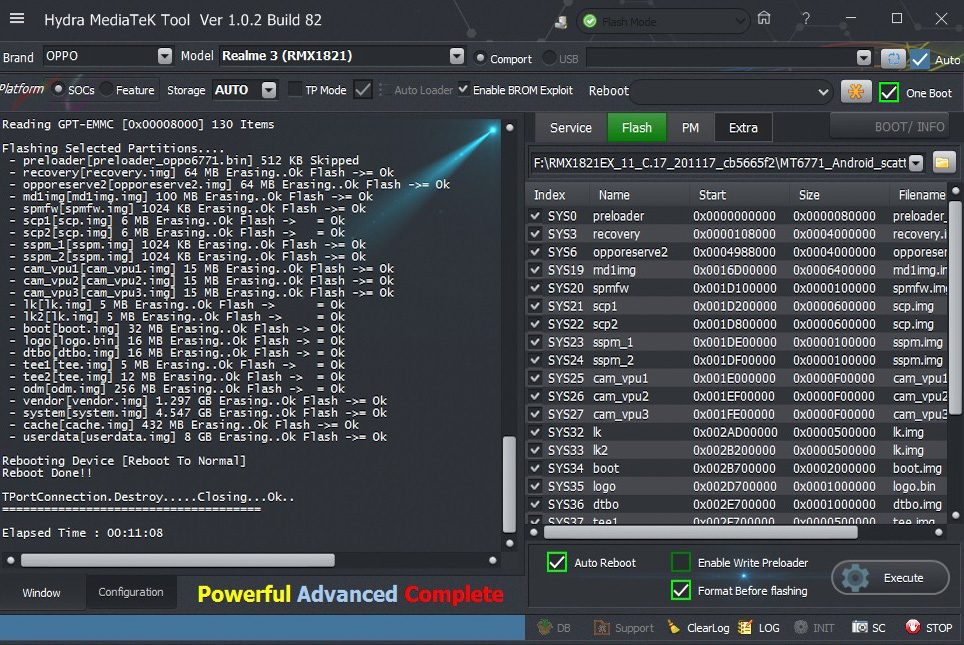Image resolution: width=964 pixels, height=645 pixels.
Task: Toggle Format Before flashing checkbox
Action: pyautogui.click(x=681, y=590)
